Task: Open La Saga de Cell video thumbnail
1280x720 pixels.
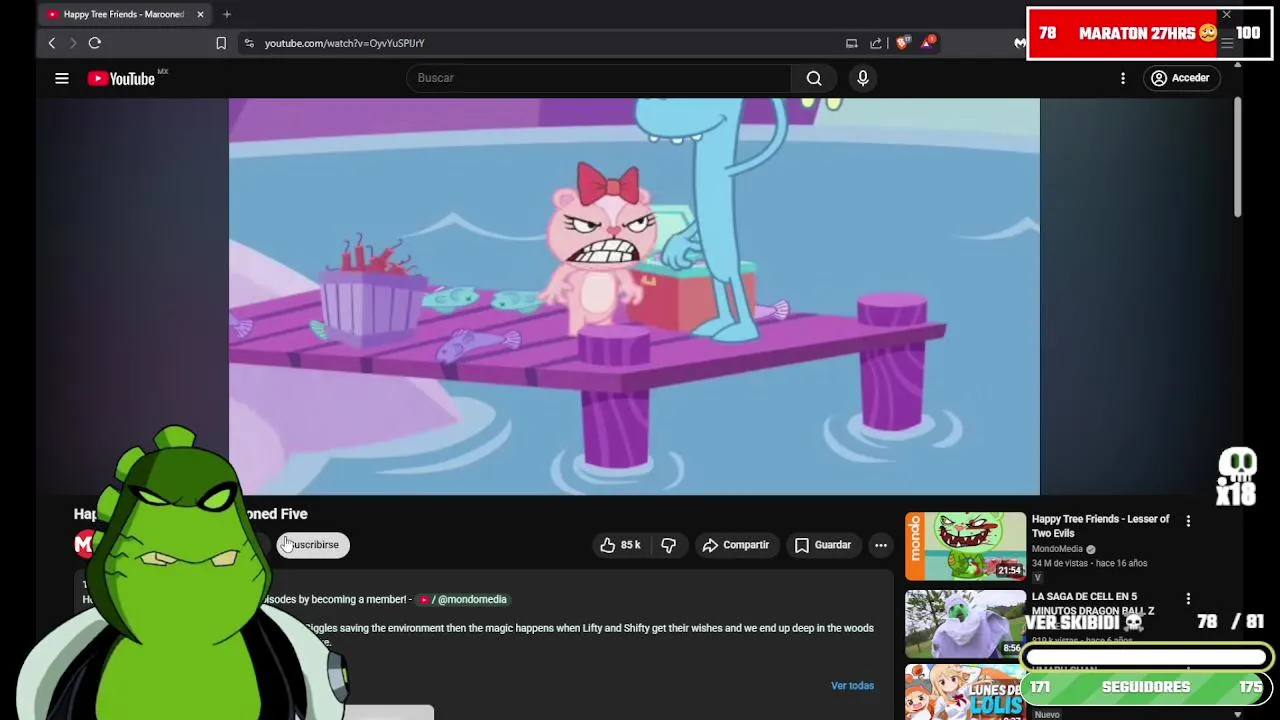Action: [x=965, y=623]
